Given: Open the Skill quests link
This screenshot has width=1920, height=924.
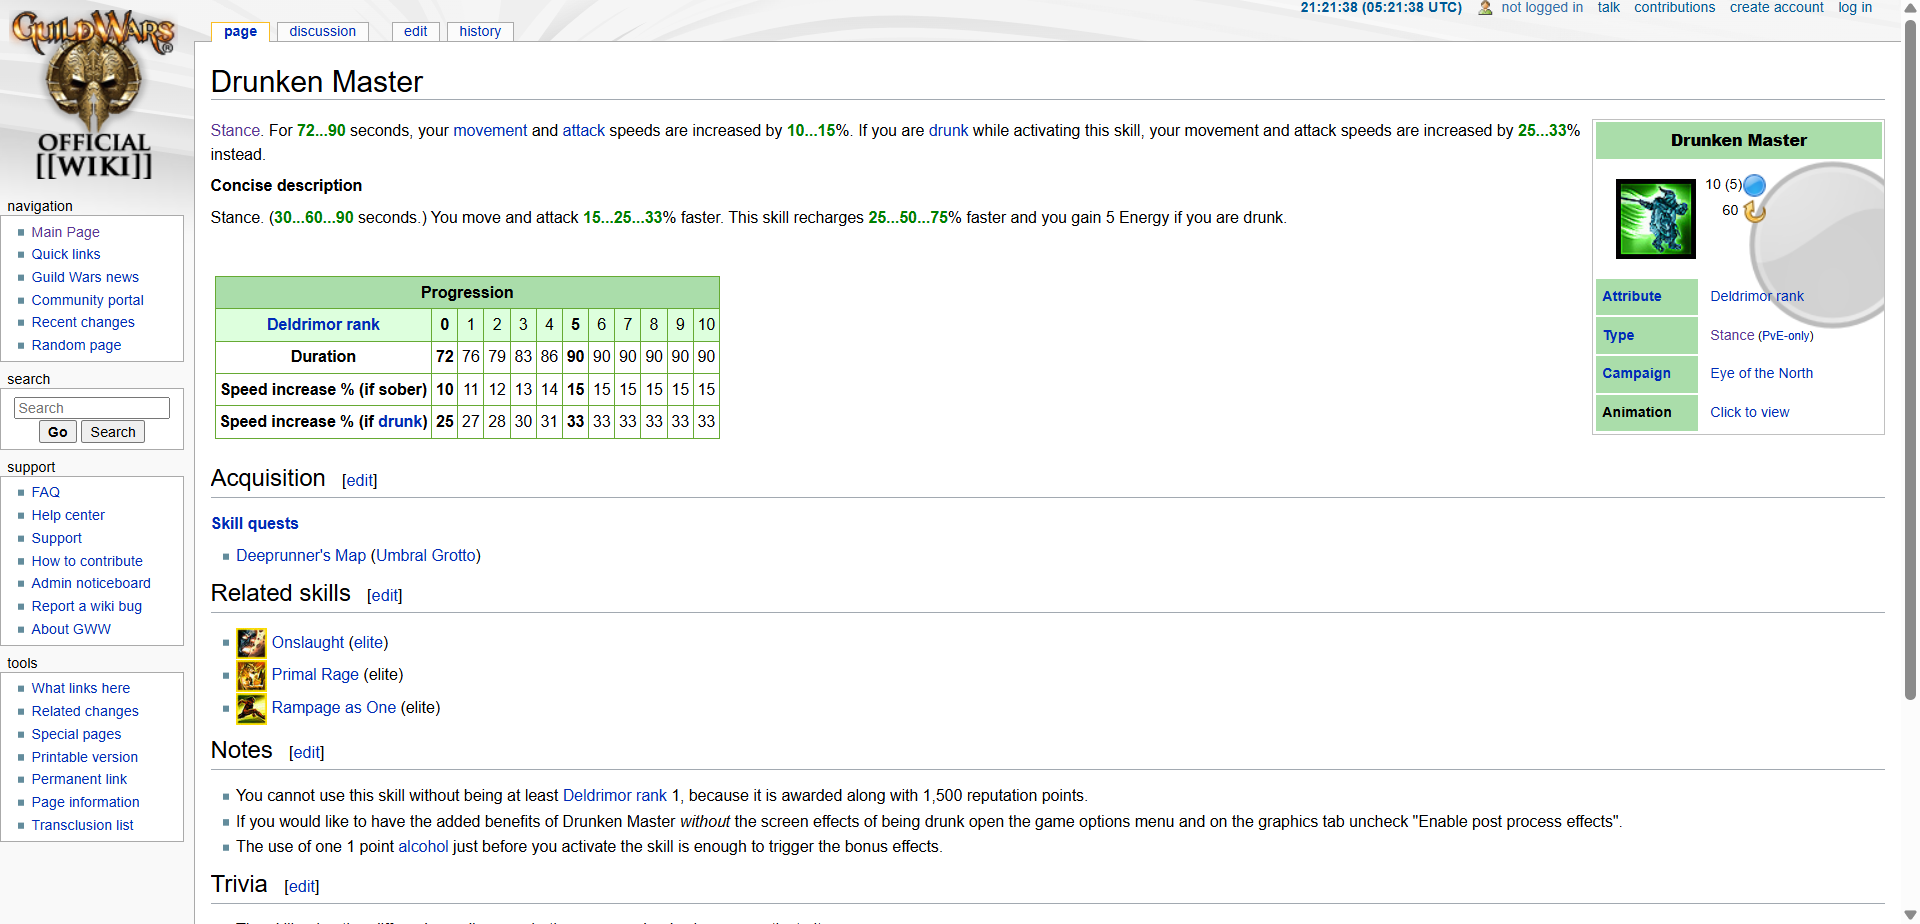Looking at the screenshot, I should coord(255,523).
